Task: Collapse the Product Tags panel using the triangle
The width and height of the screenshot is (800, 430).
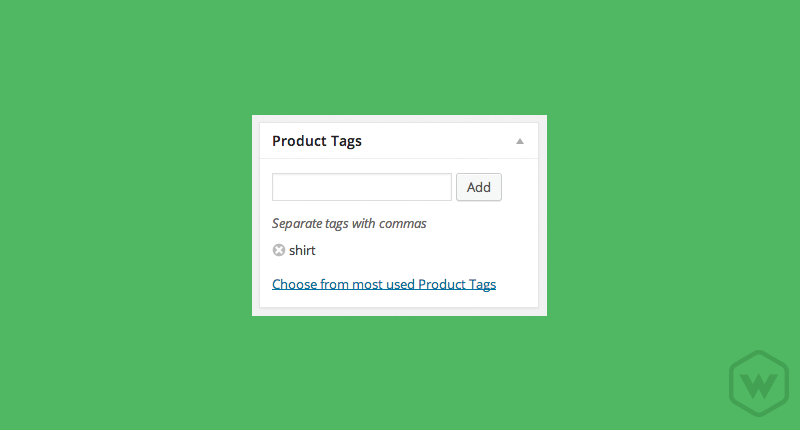Action: click(x=519, y=141)
